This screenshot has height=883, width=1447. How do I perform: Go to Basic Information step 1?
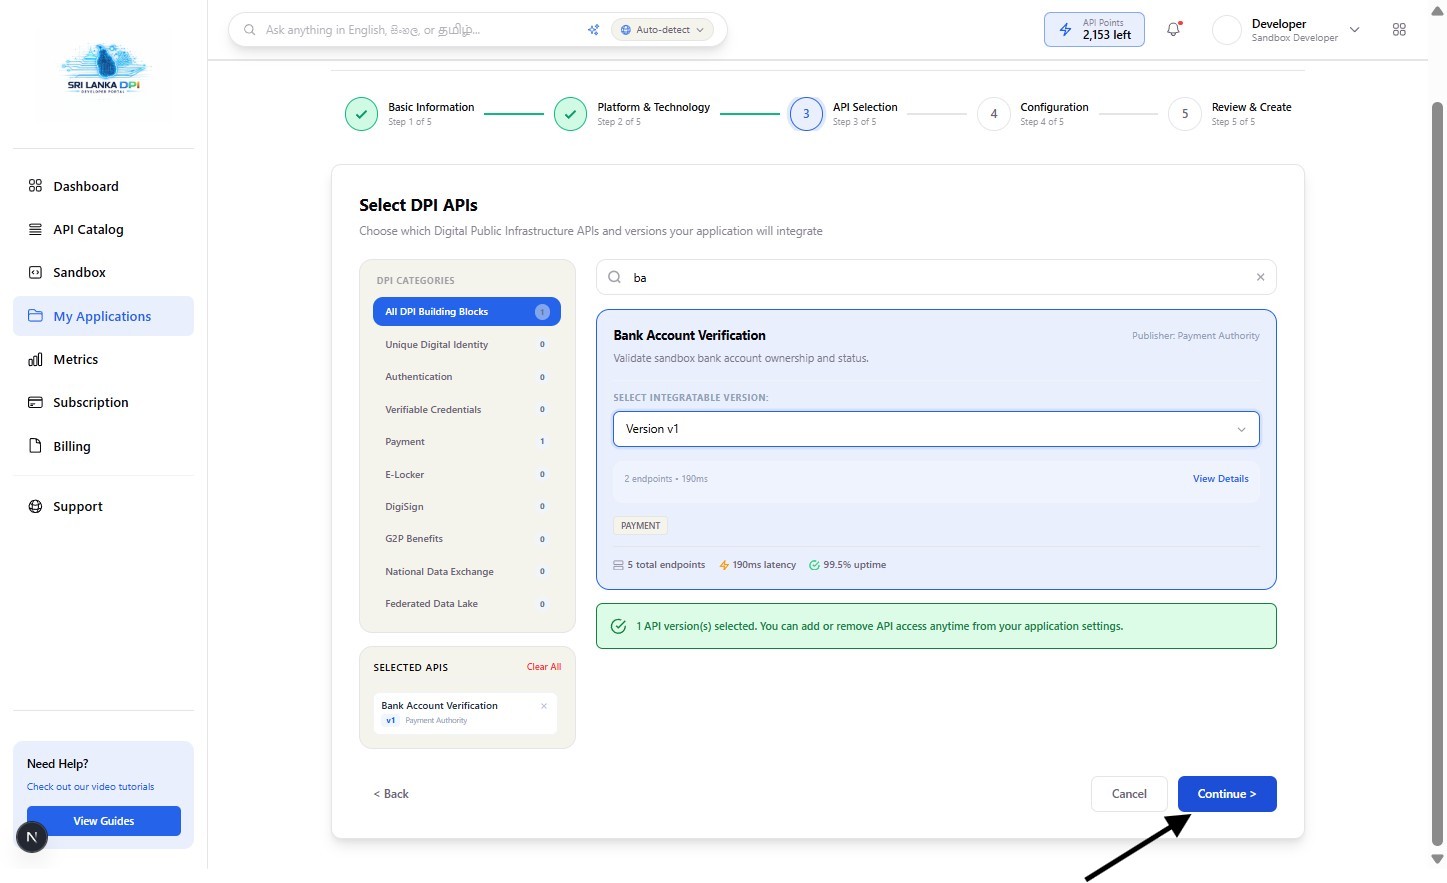tap(411, 114)
